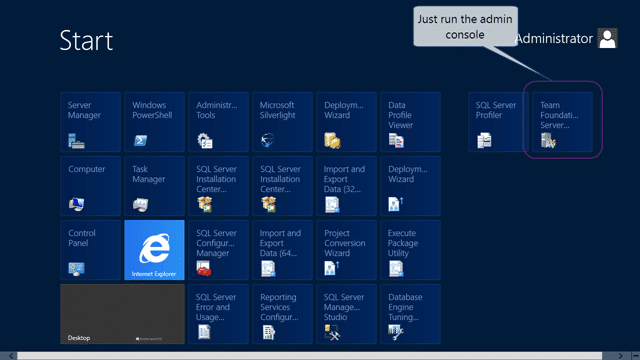Open Import and Export Data (32-bit) tile
Viewport: 640px width, 360px height.
pyautogui.click(x=347, y=186)
